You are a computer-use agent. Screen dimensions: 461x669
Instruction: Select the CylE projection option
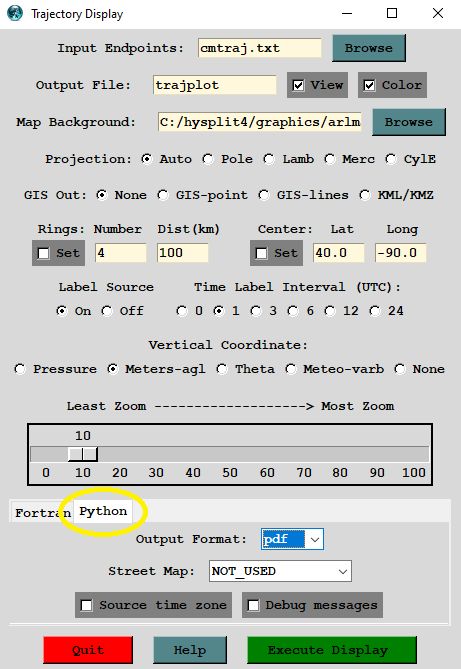click(391, 159)
